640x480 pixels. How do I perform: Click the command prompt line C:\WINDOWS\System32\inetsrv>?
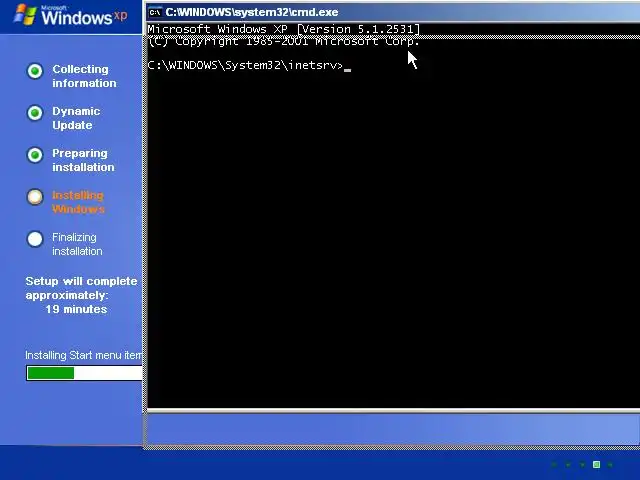coord(245,65)
